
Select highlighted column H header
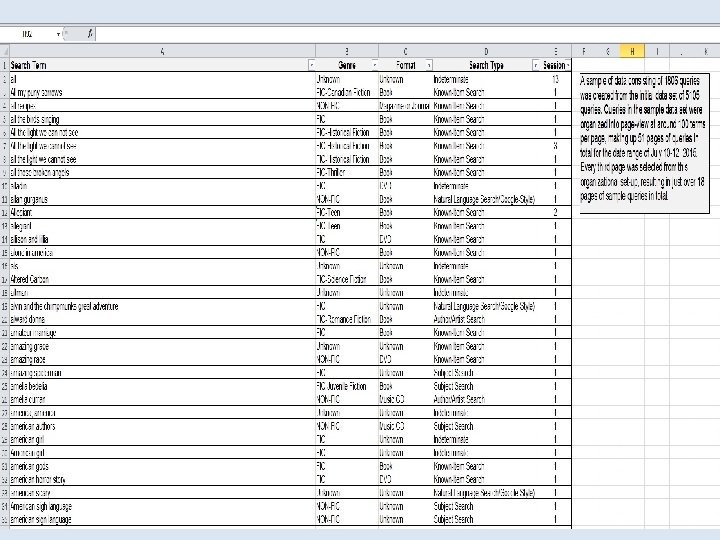pyautogui.click(x=632, y=51)
